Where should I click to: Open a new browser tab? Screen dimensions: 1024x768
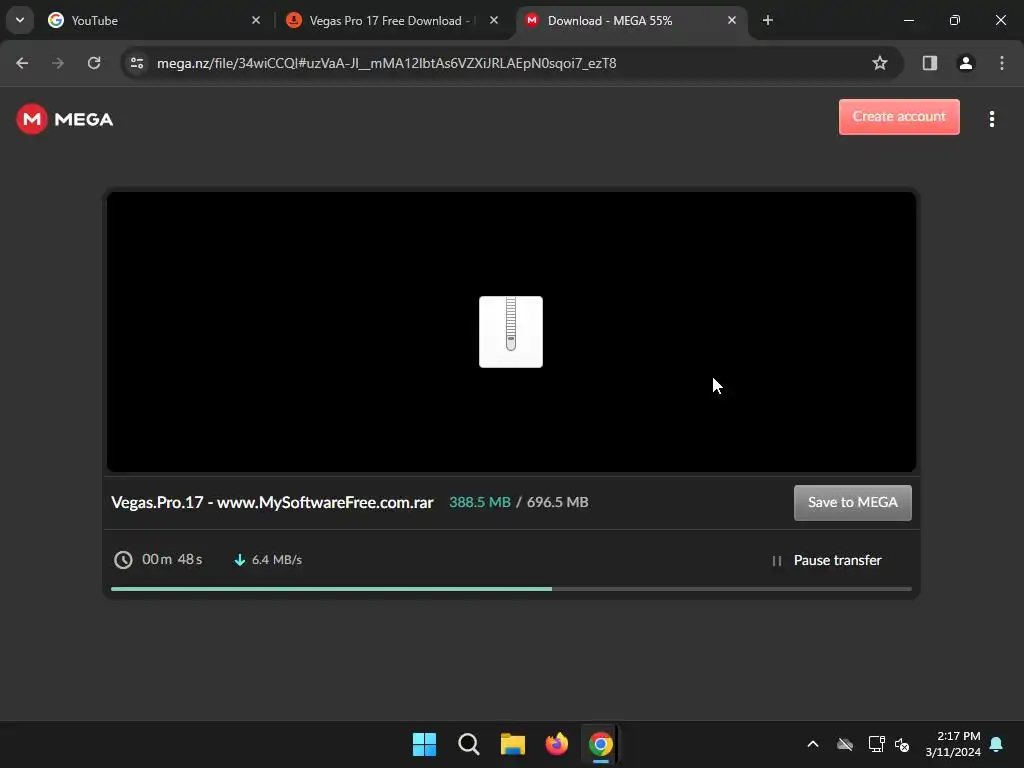(768, 20)
